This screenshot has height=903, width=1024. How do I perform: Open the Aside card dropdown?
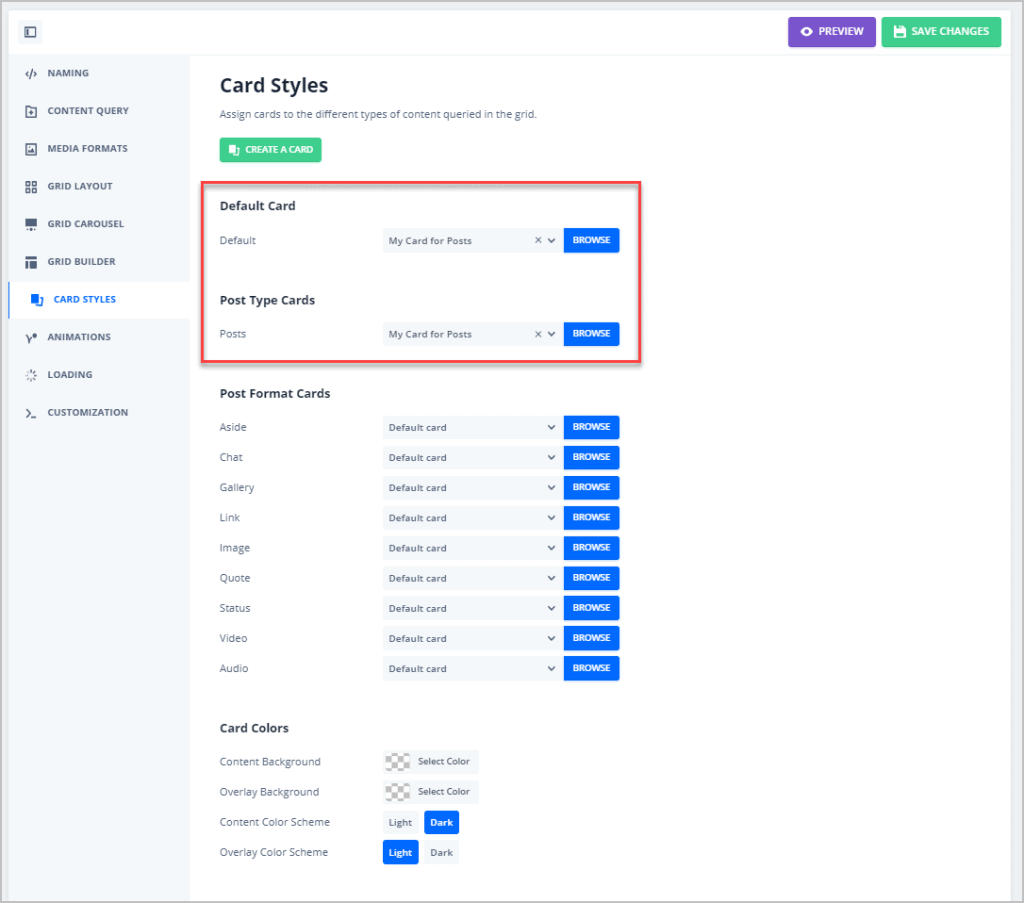pos(470,427)
